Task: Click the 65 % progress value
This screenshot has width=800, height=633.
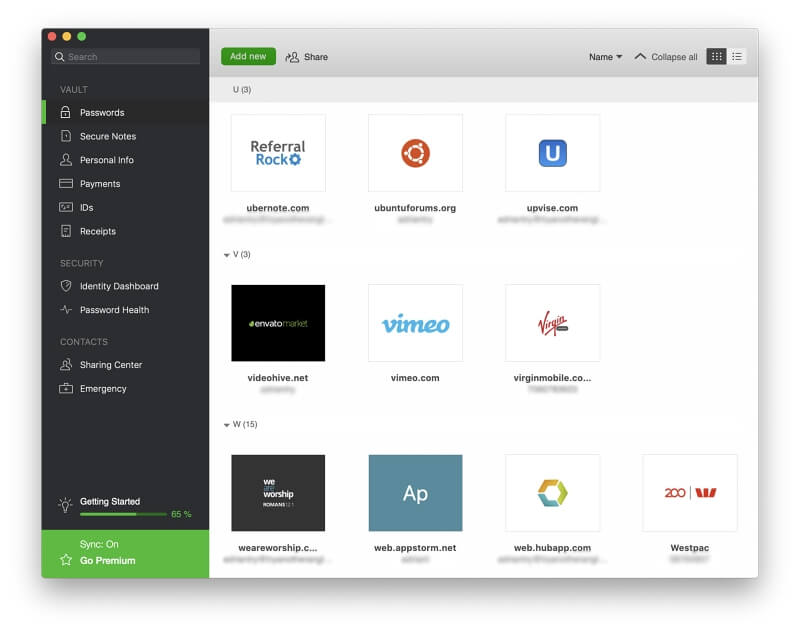Action: [181, 514]
